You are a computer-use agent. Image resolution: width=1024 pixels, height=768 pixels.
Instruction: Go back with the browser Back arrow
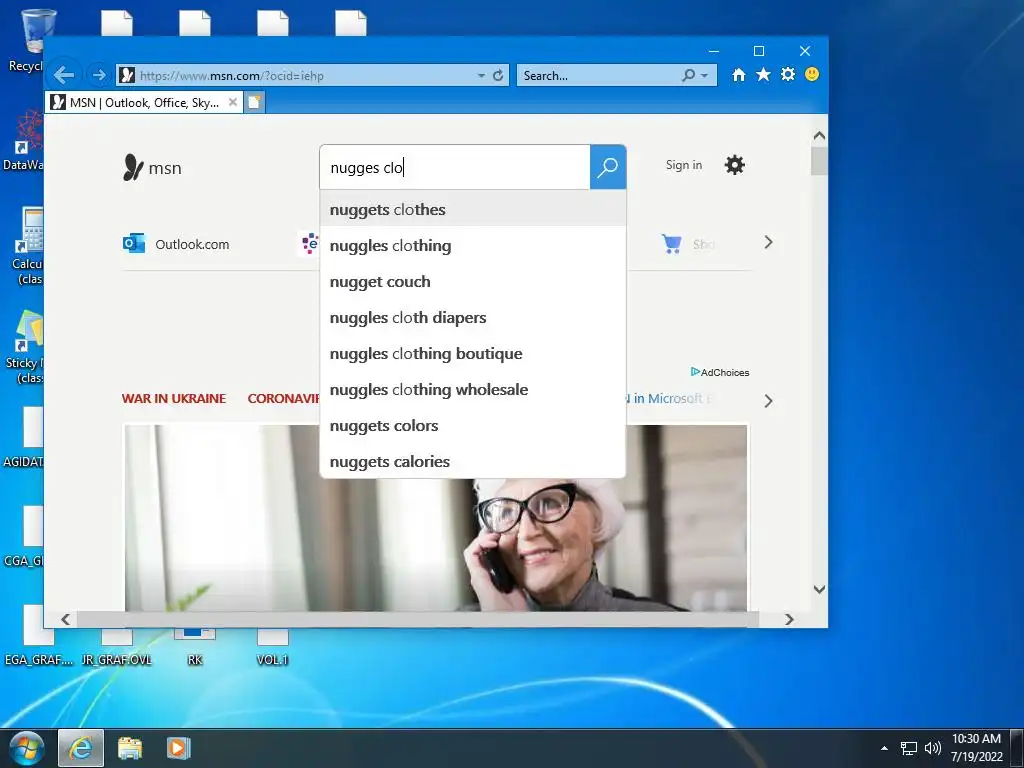(63, 75)
